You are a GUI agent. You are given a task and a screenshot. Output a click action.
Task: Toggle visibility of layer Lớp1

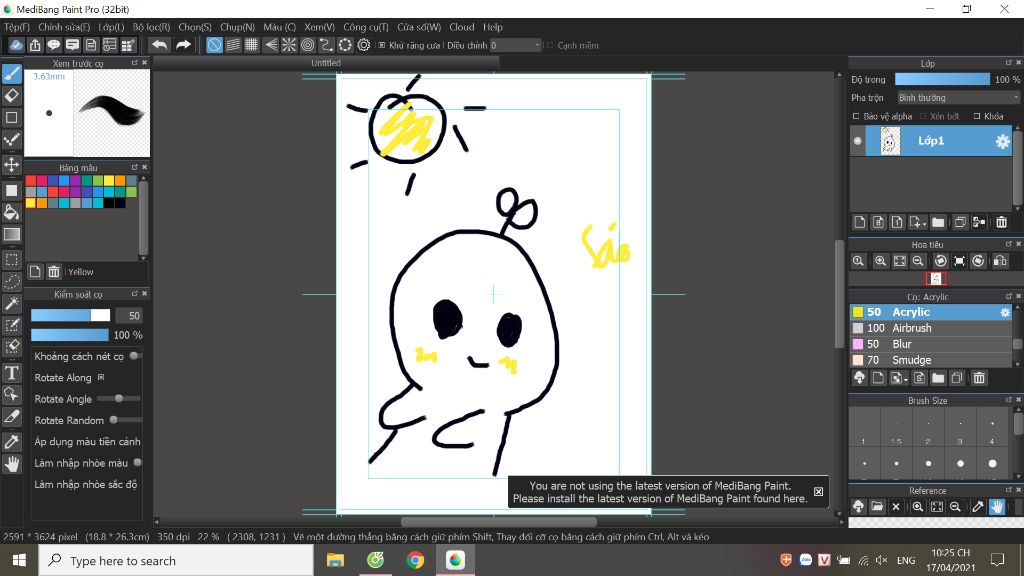pyautogui.click(x=857, y=141)
